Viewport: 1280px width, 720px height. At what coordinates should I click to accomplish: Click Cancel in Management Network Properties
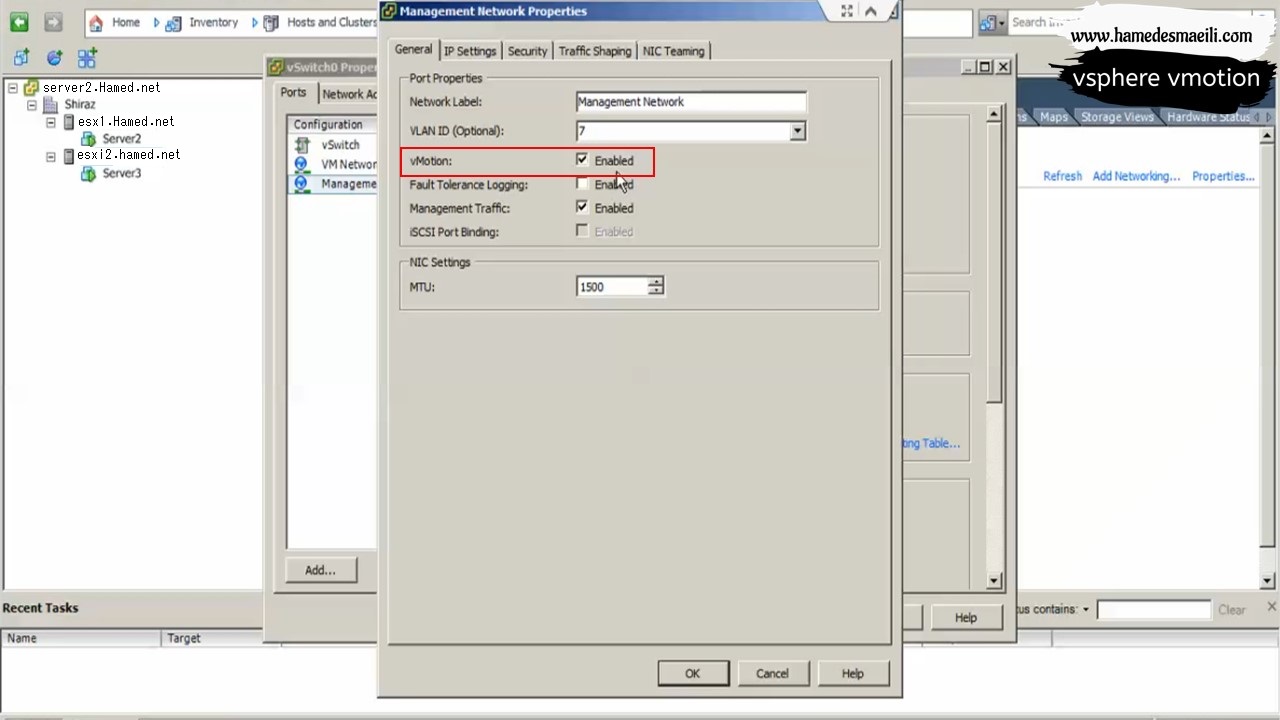tap(772, 673)
